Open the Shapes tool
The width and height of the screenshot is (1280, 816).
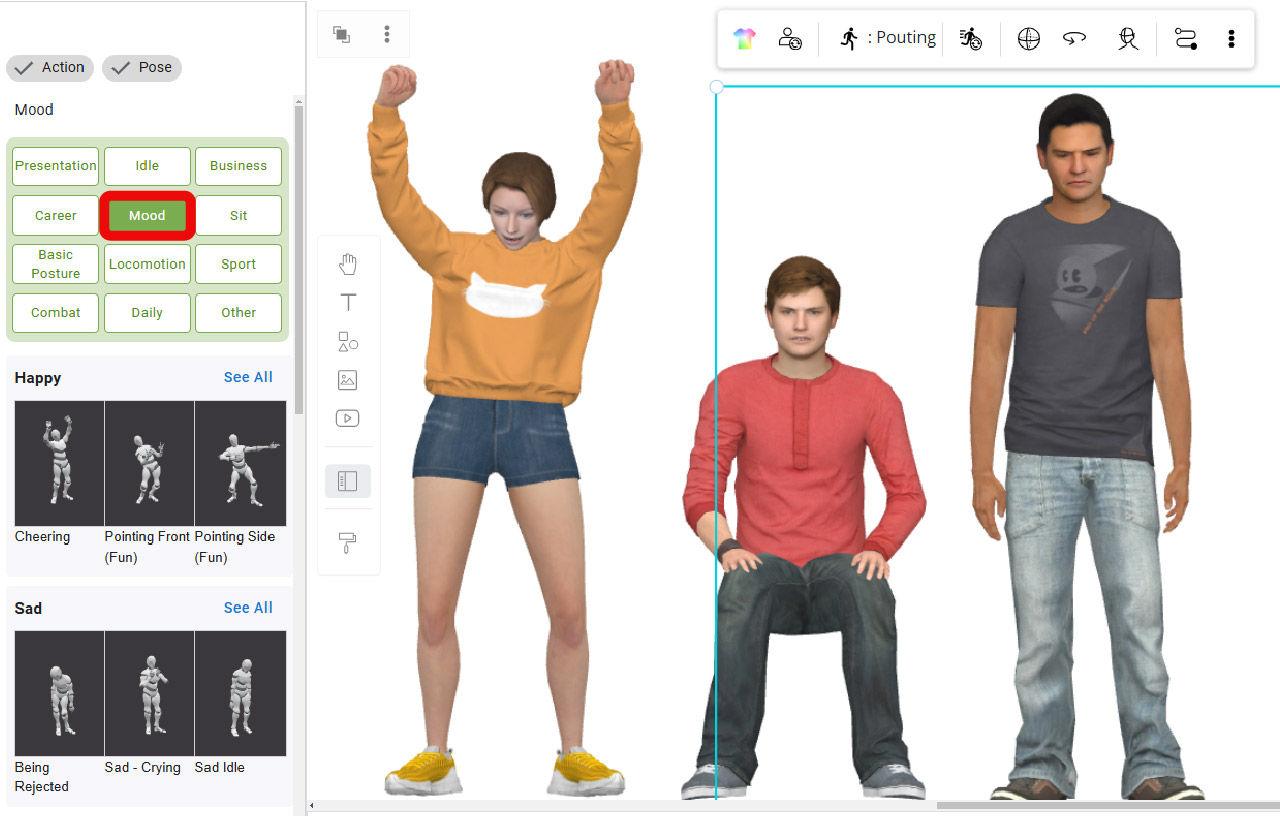[348, 340]
